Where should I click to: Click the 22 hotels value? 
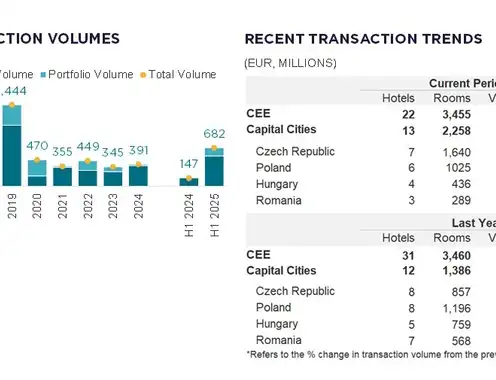(x=408, y=115)
